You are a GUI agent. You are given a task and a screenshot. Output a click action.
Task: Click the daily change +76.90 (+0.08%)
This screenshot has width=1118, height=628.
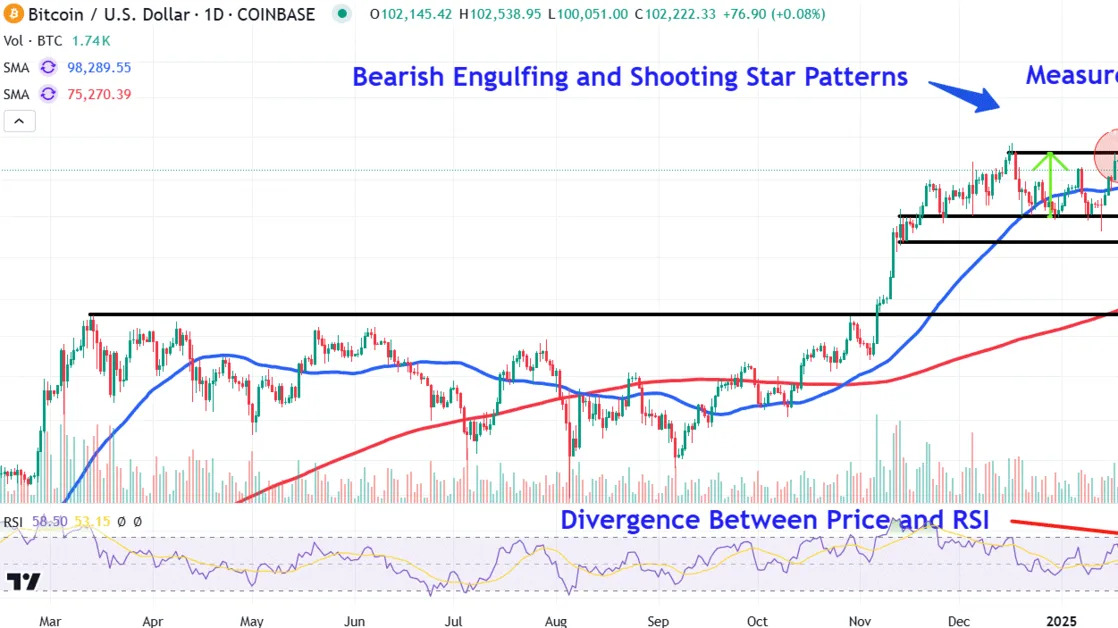coord(774,14)
